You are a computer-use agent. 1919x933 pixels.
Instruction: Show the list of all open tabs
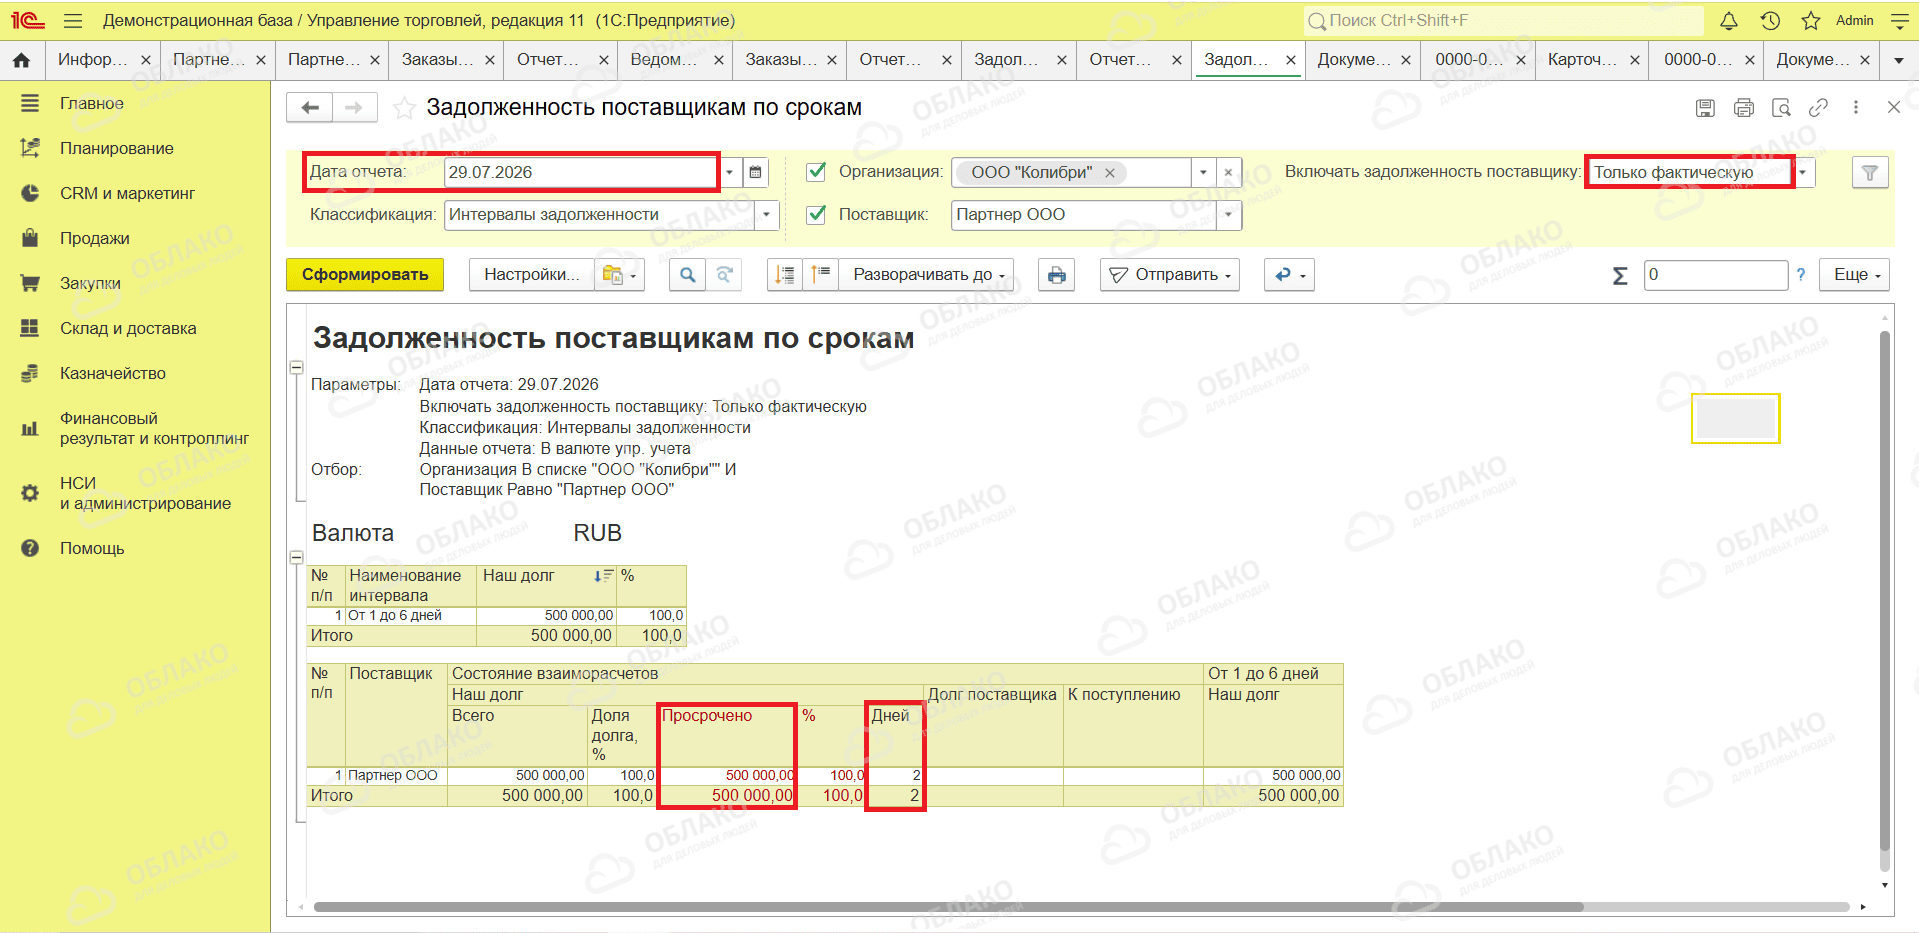tap(1899, 60)
